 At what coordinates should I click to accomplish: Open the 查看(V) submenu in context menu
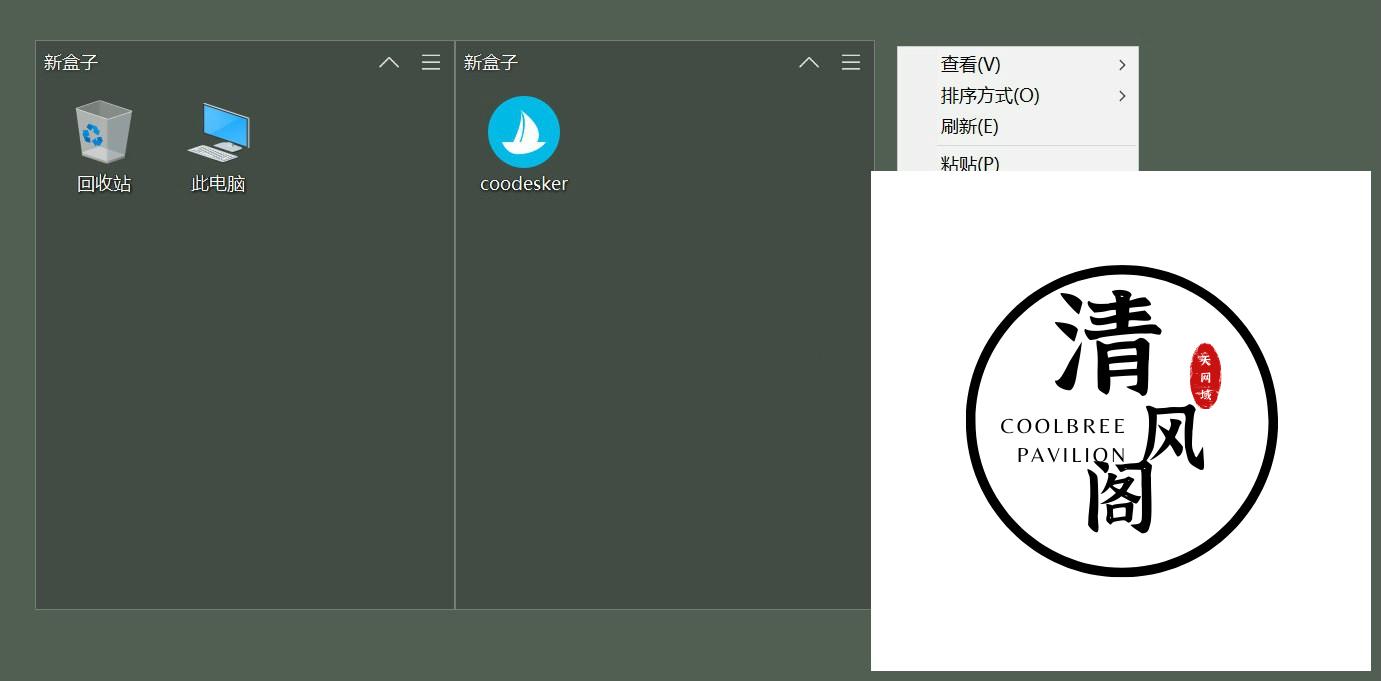1018,65
